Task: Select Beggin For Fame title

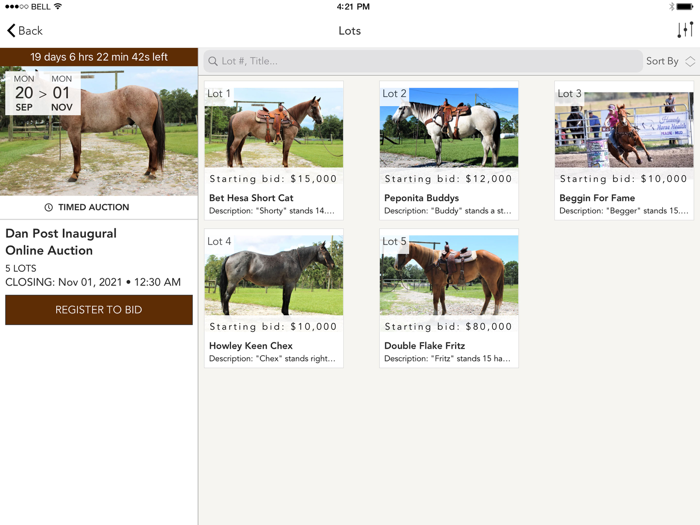Action: (597, 198)
